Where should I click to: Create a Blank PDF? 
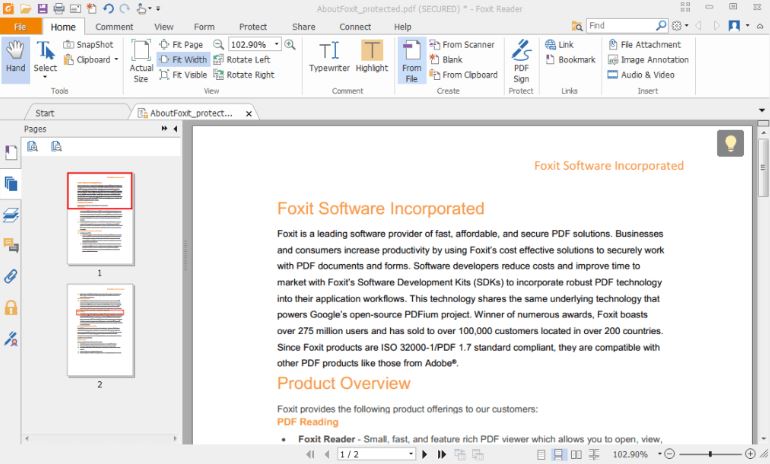click(446, 60)
